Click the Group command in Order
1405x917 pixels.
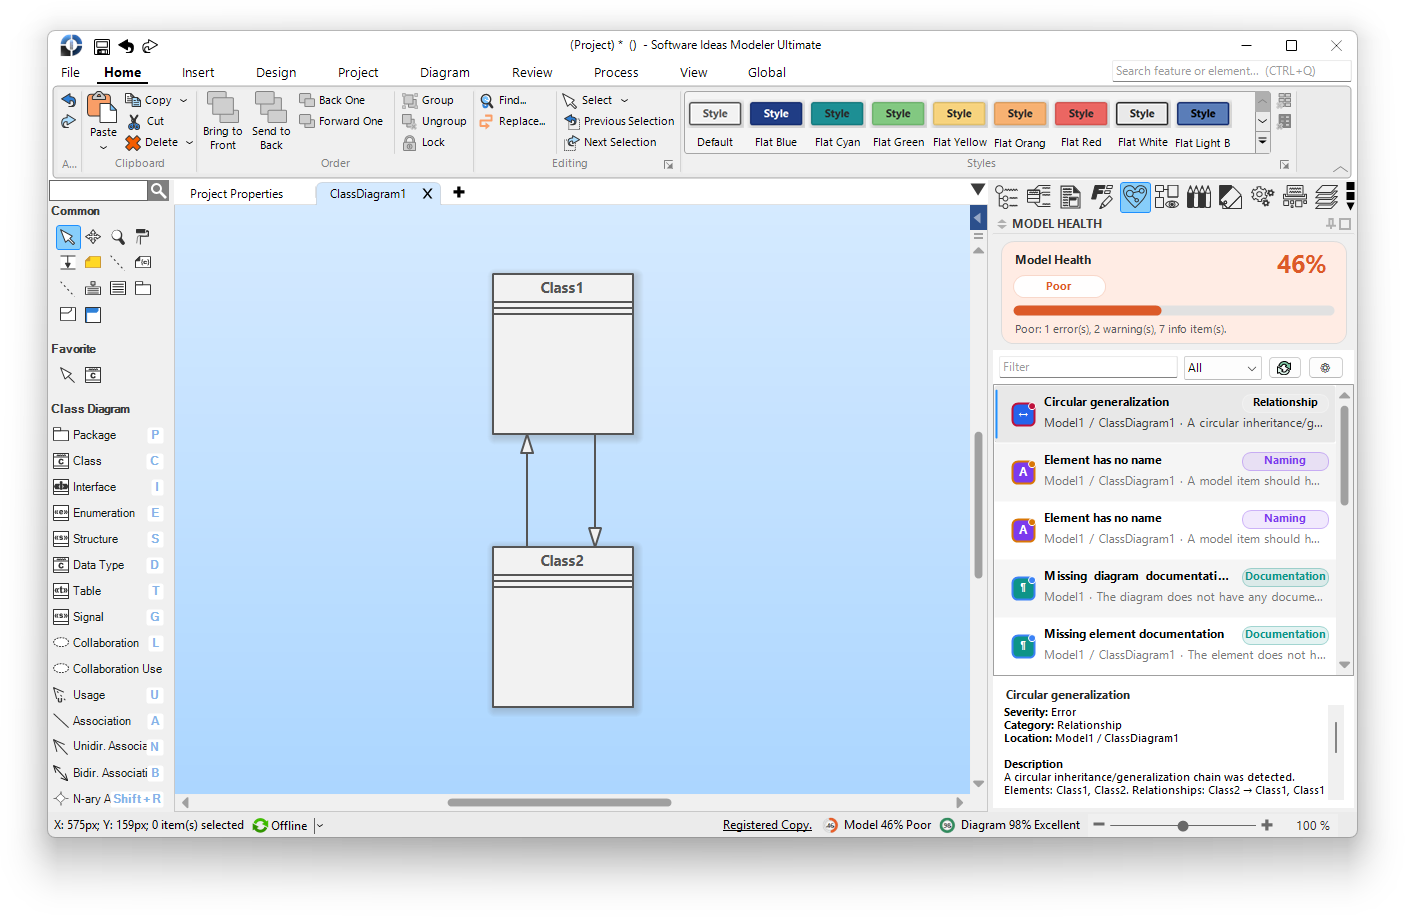coord(428,100)
